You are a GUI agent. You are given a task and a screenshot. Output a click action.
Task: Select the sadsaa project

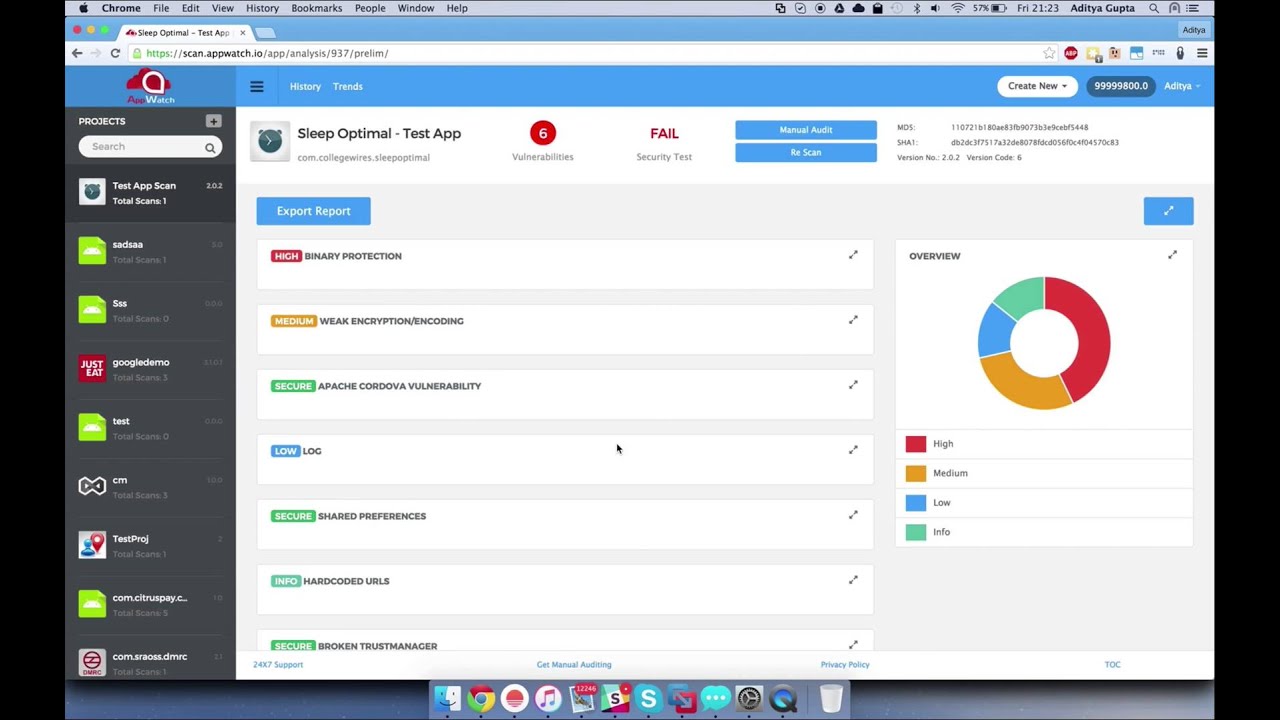pos(150,251)
